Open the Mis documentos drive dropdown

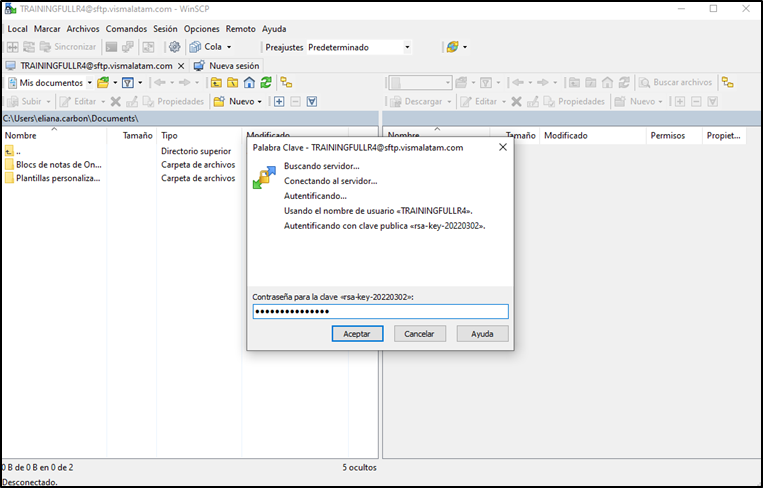90,83
